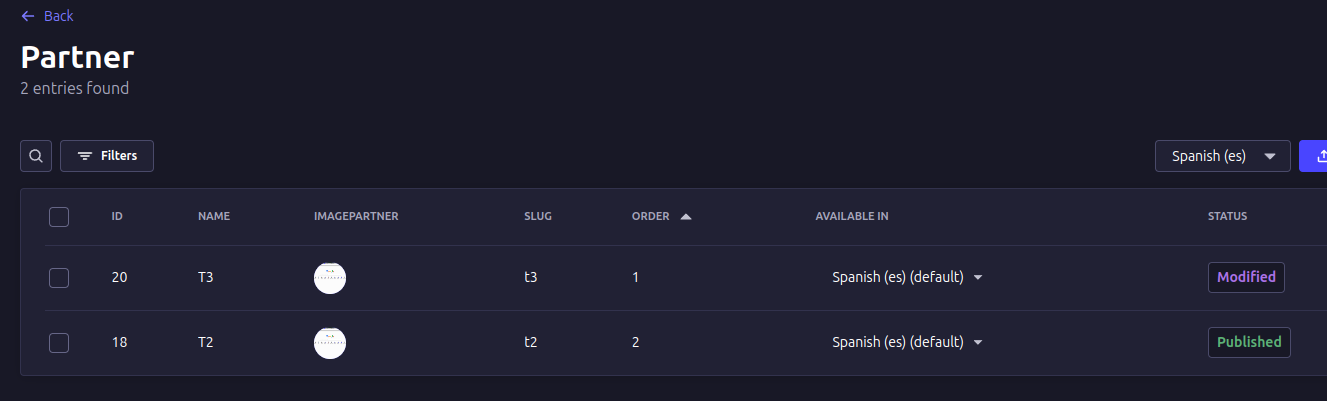Viewport: 1327px width, 401px height.
Task: Sort by the ID column header
Action: [117, 216]
